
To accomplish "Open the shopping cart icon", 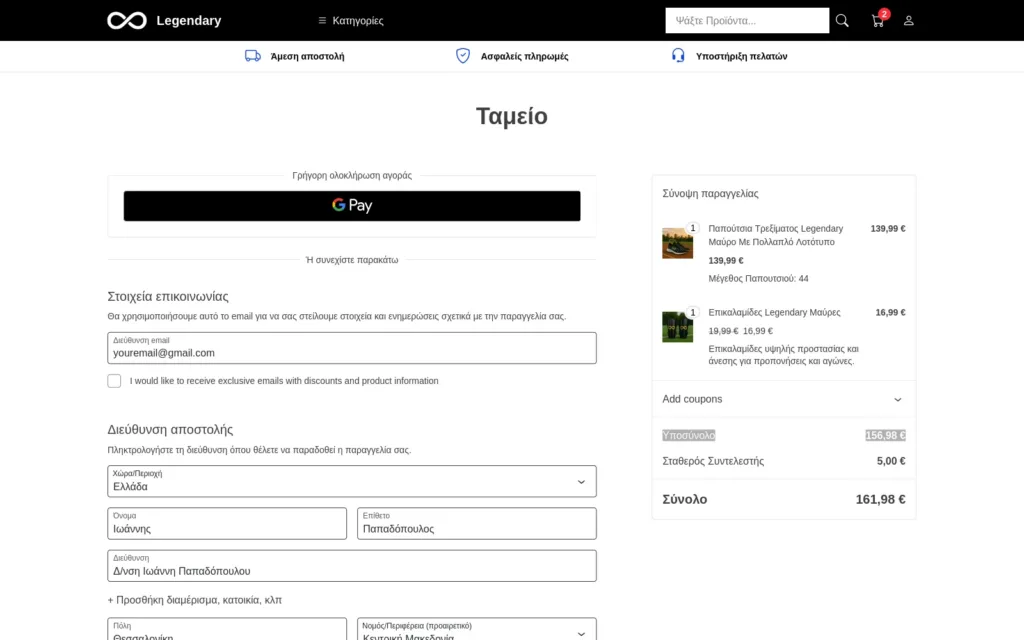I will click(877, 21).
